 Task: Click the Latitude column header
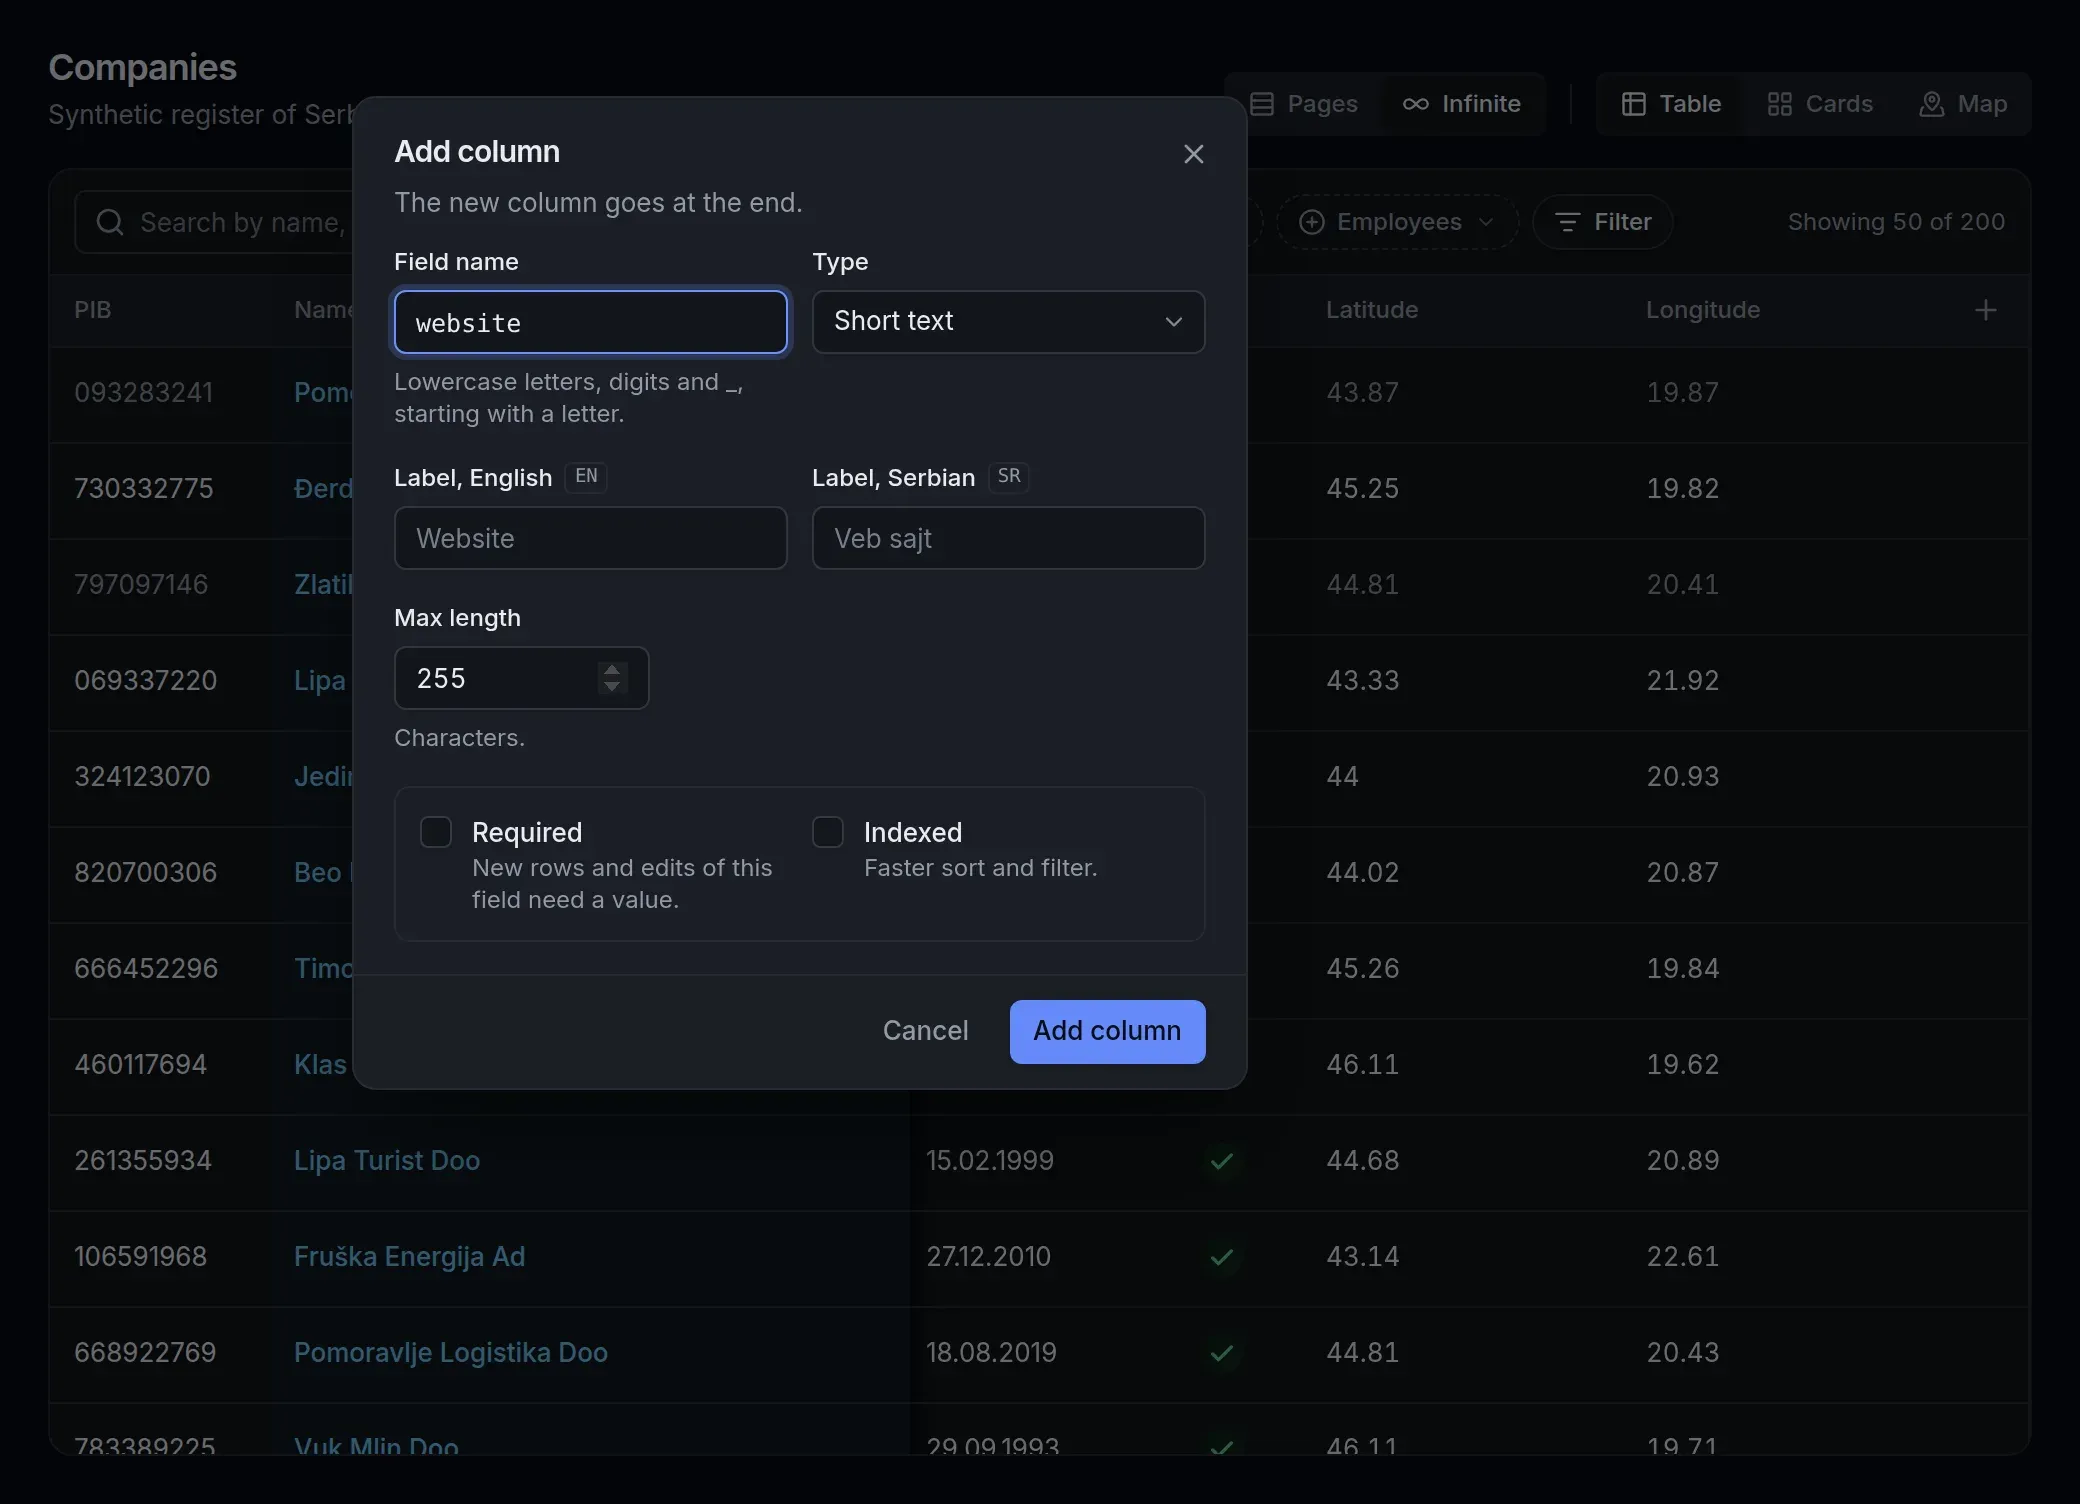click(x=1371, y=310)
